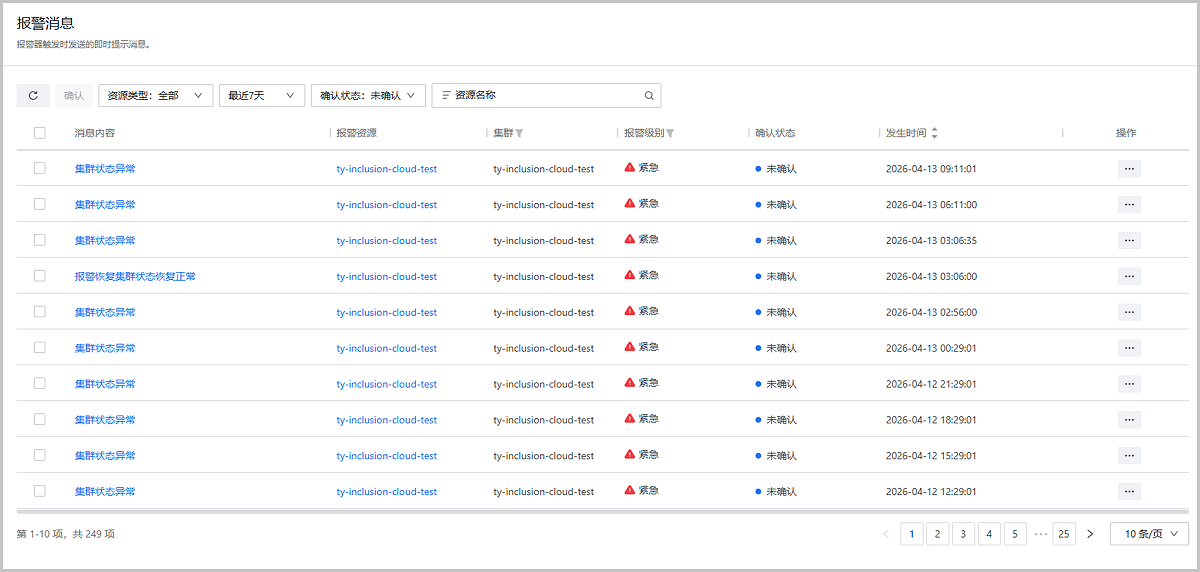Image resolution: width=1200 pixels, height=572 pixels.
Task: Change the 10 条/页 page size
Action: [x=1149, y=534]
